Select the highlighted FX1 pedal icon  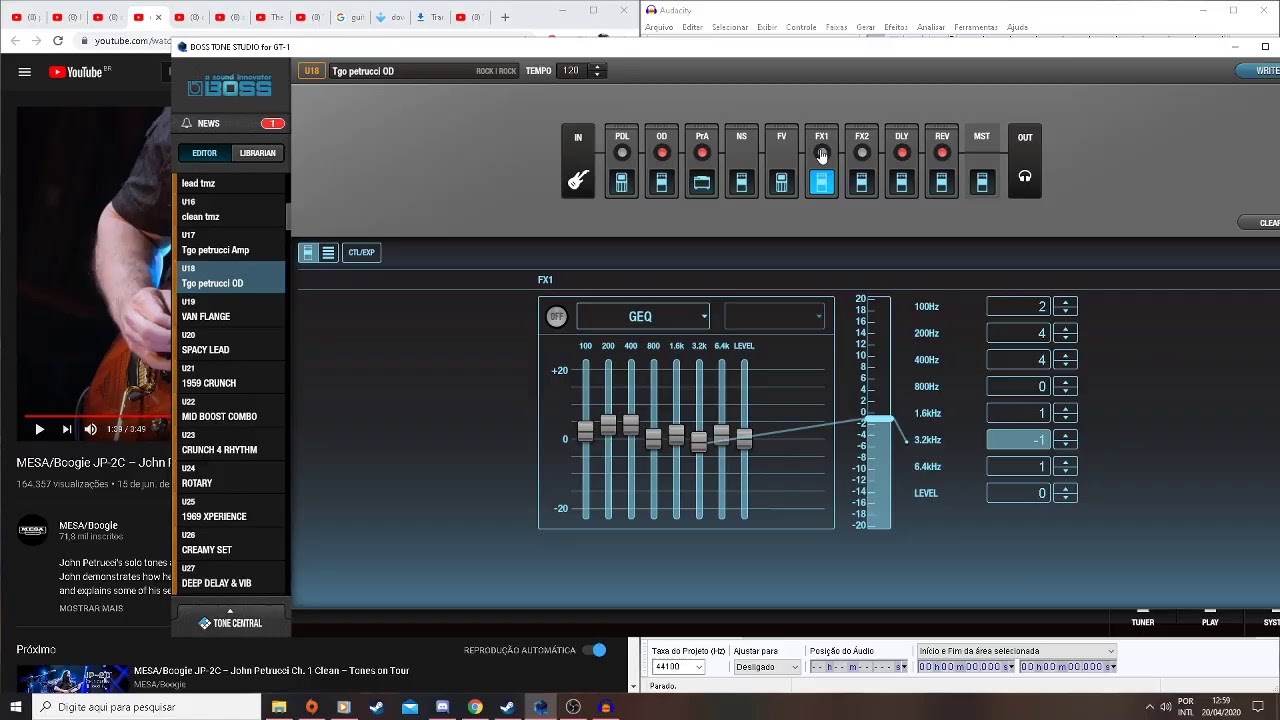821,182
